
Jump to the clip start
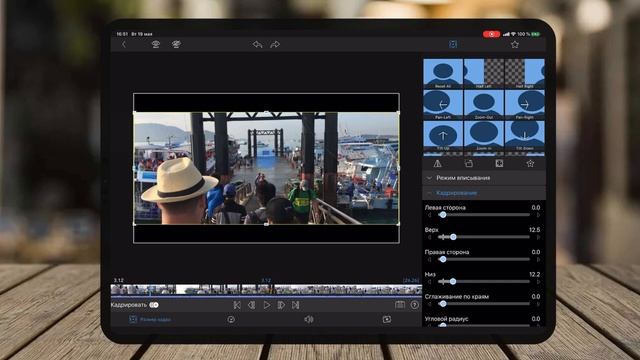click(237, 305)
